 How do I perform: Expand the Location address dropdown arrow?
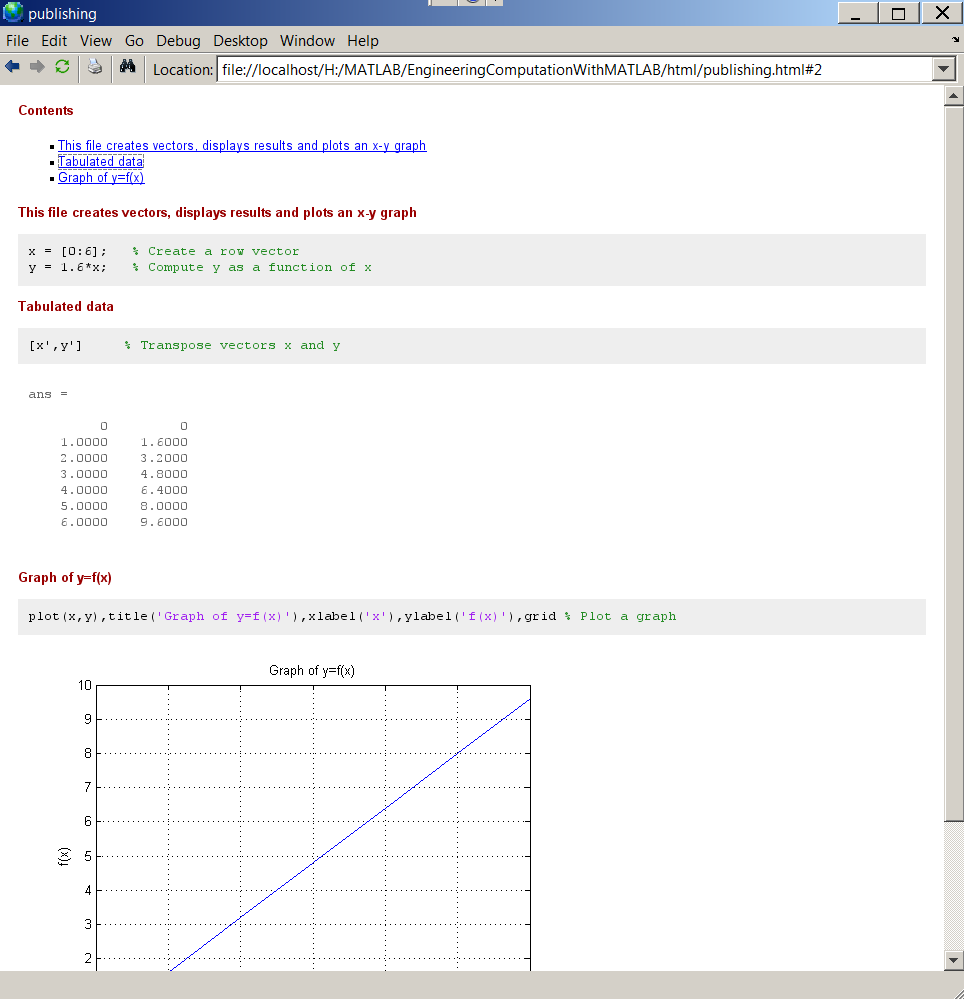click(943, 69)
